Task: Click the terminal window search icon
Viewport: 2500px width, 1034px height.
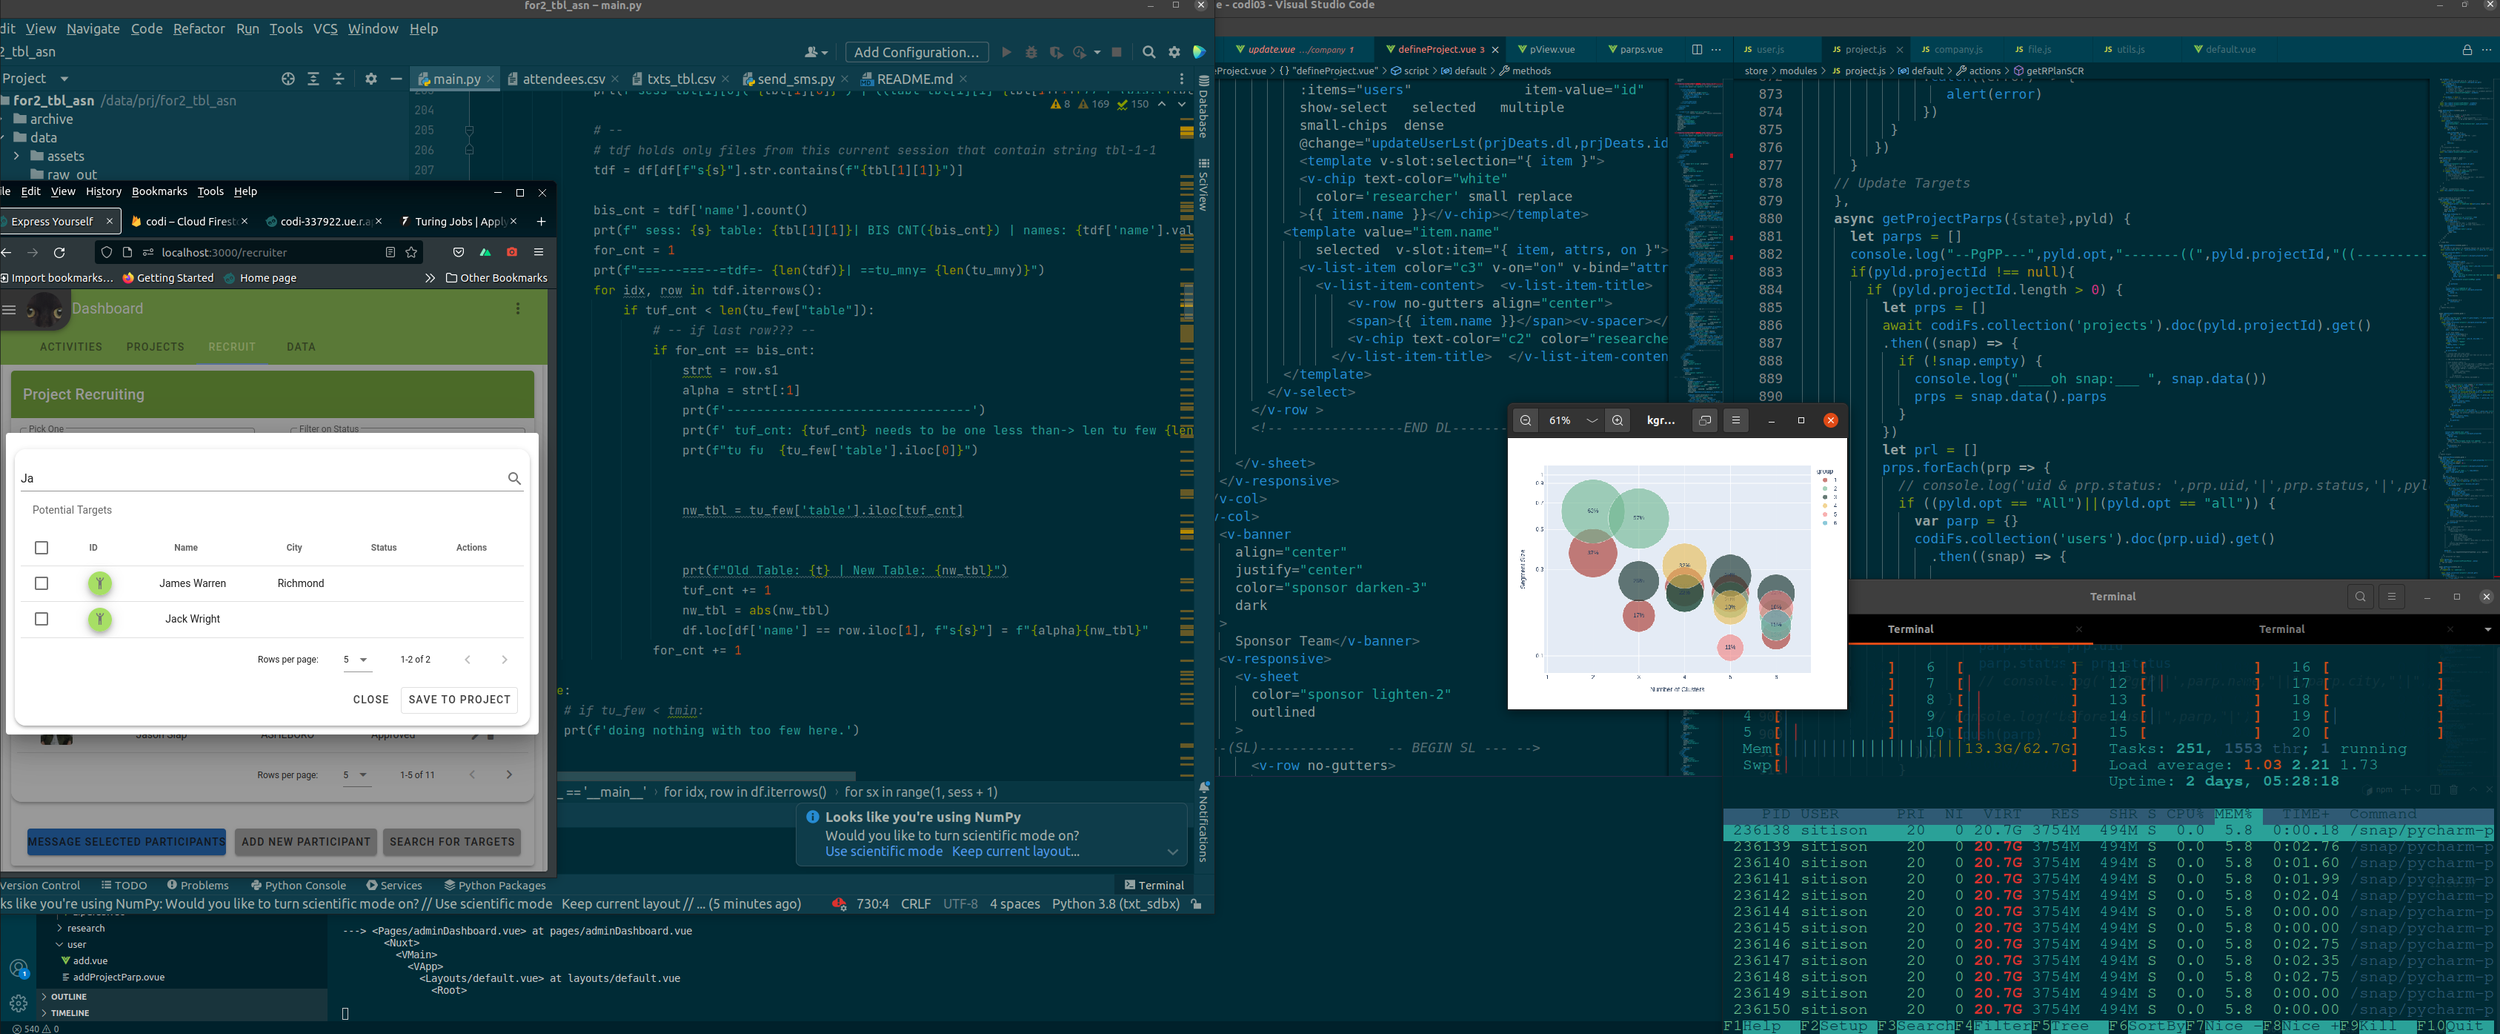Action: (2360, 597)
